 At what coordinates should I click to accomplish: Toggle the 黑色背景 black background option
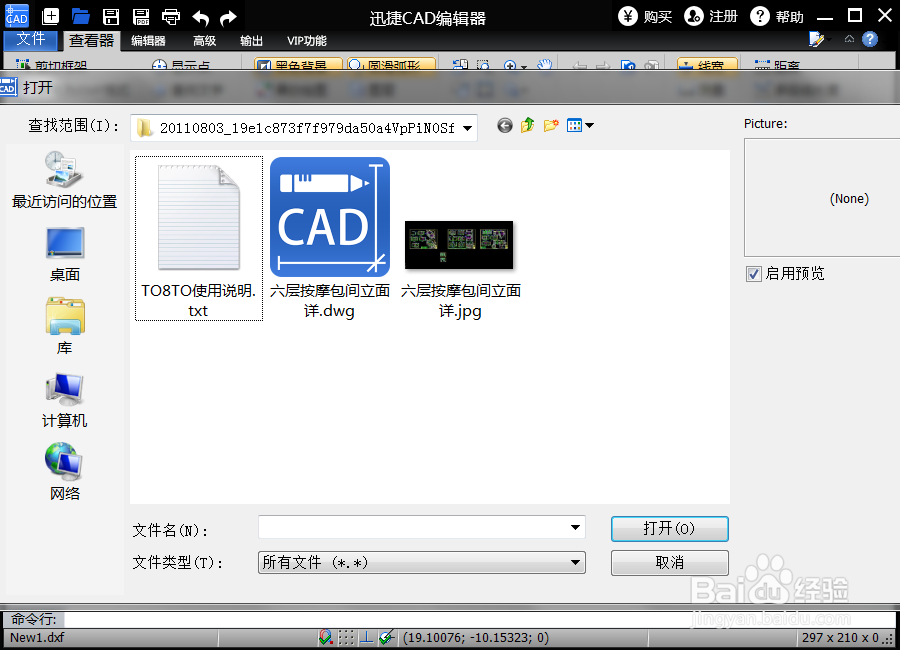(295, 63)
